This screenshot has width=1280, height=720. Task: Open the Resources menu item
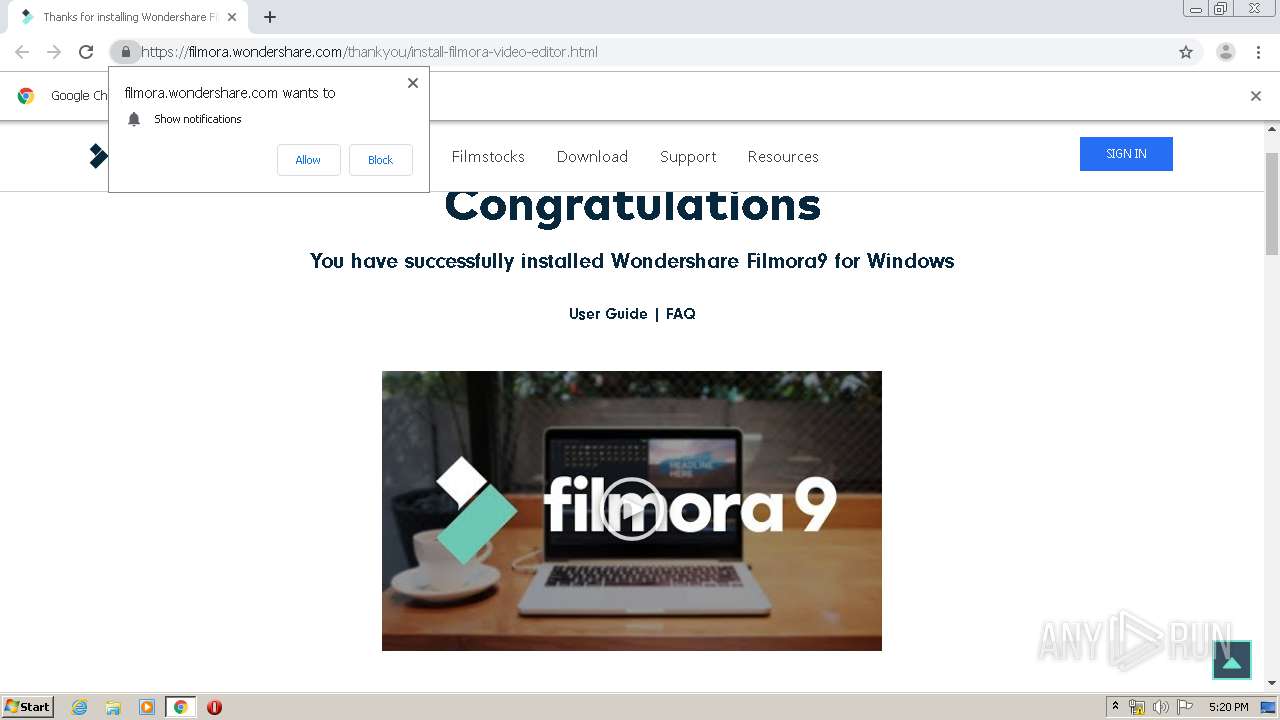click(783, 156)
